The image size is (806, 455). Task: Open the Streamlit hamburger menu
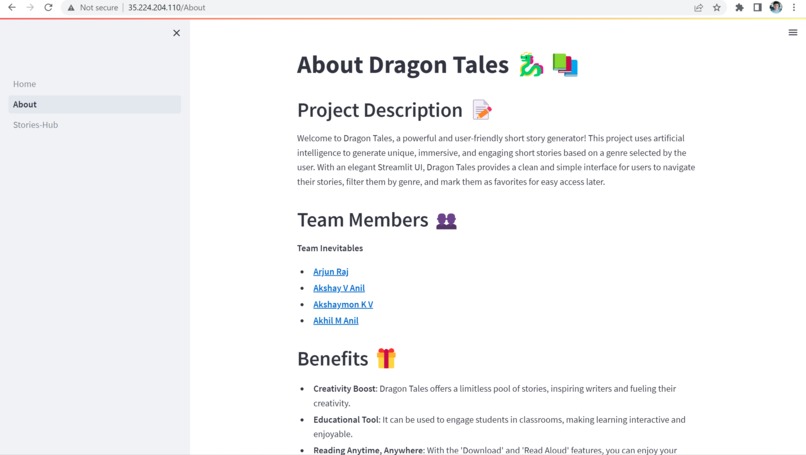coord(793,32)
